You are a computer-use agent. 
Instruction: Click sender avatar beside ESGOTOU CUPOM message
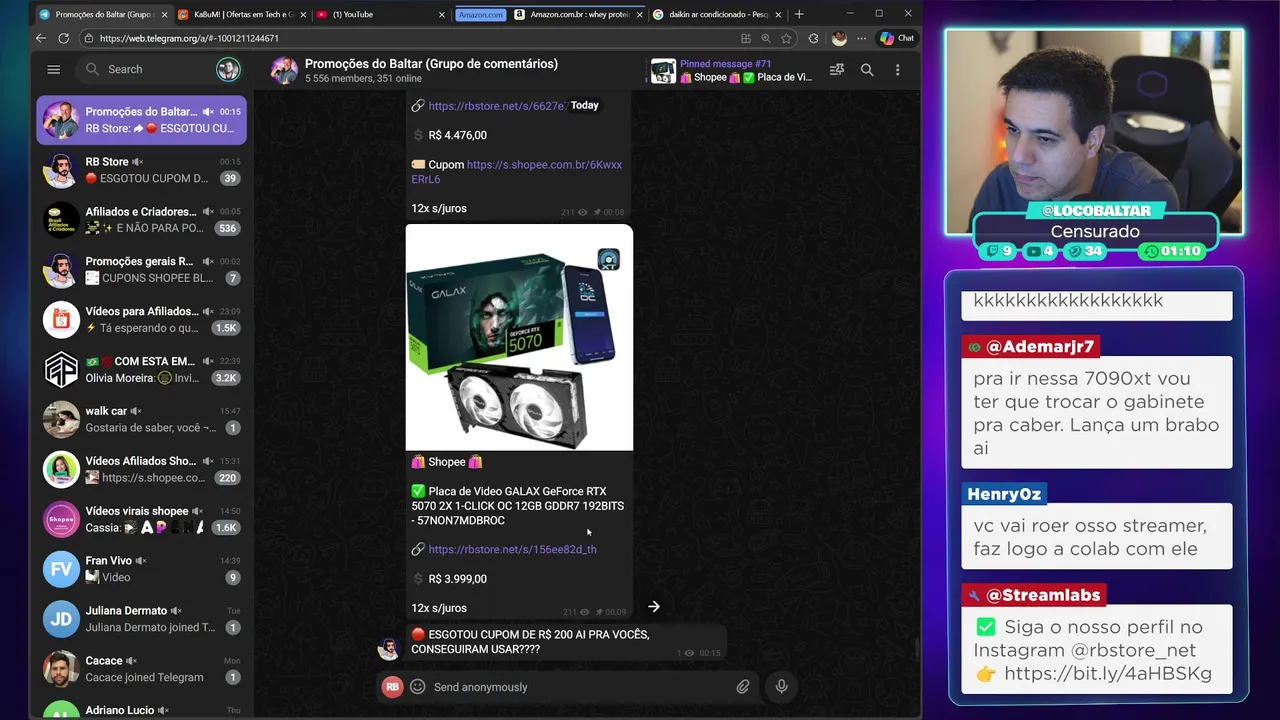point(388,648)
